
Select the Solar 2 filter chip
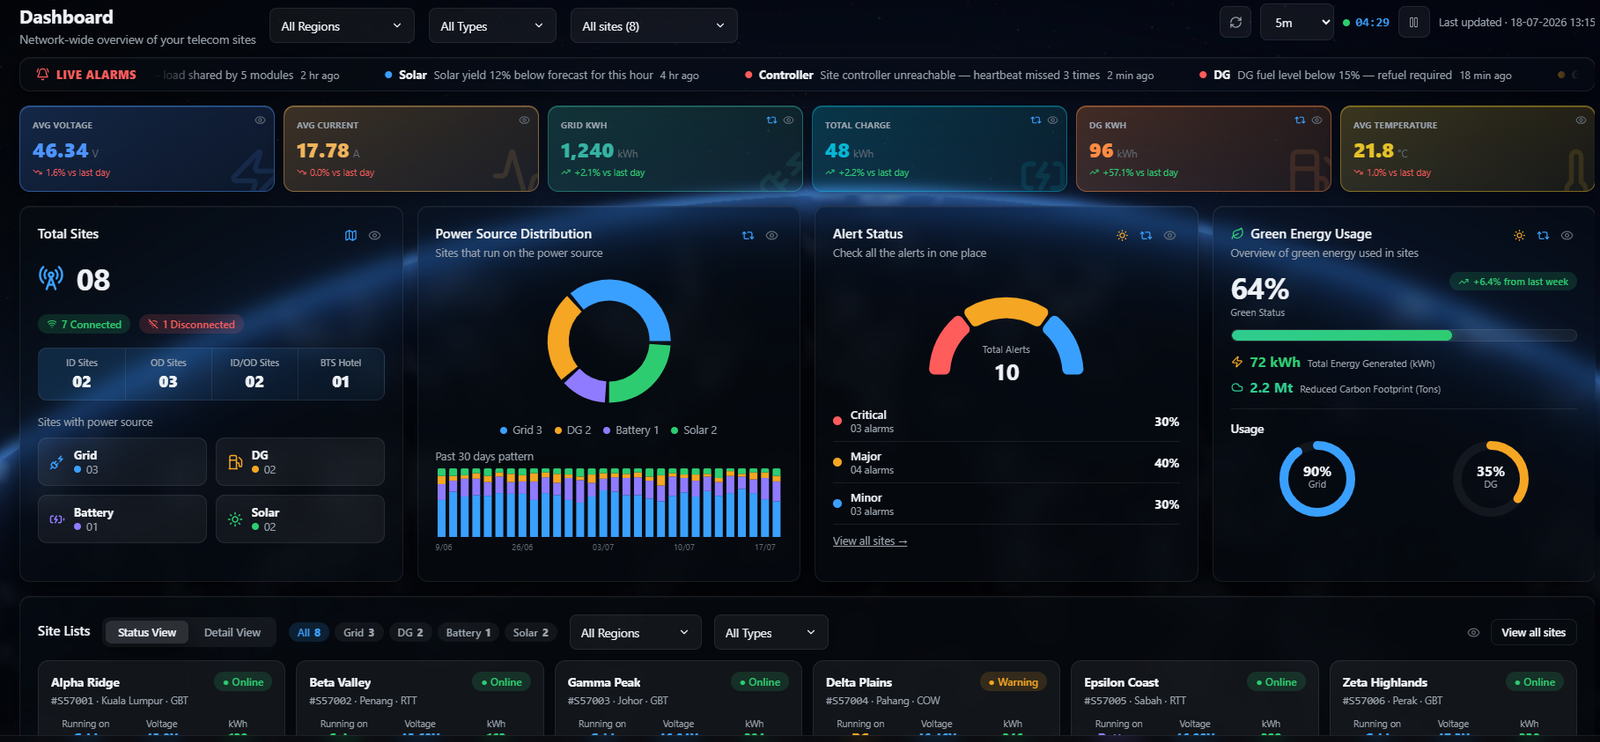pyautogui.click(x=530, y=632)
